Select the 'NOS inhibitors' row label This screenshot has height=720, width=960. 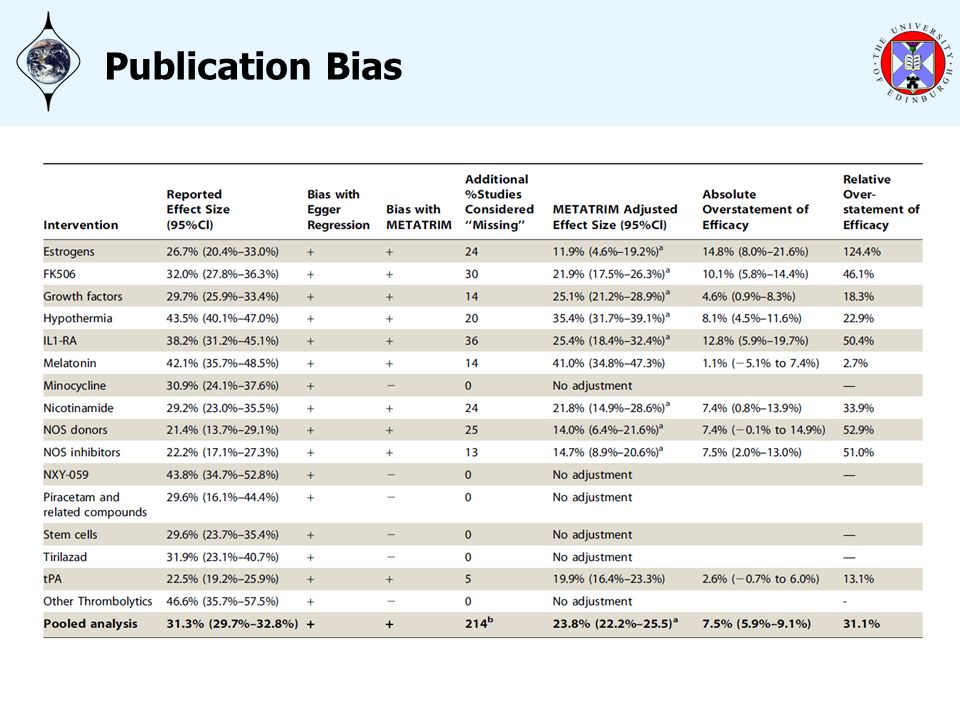tap(82, 452)
